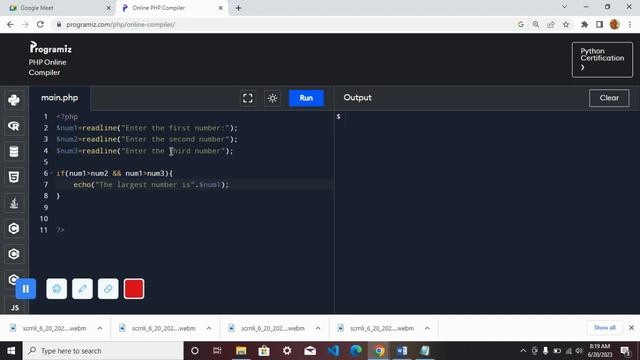Click the "Enter the first number:" code line

147,128
